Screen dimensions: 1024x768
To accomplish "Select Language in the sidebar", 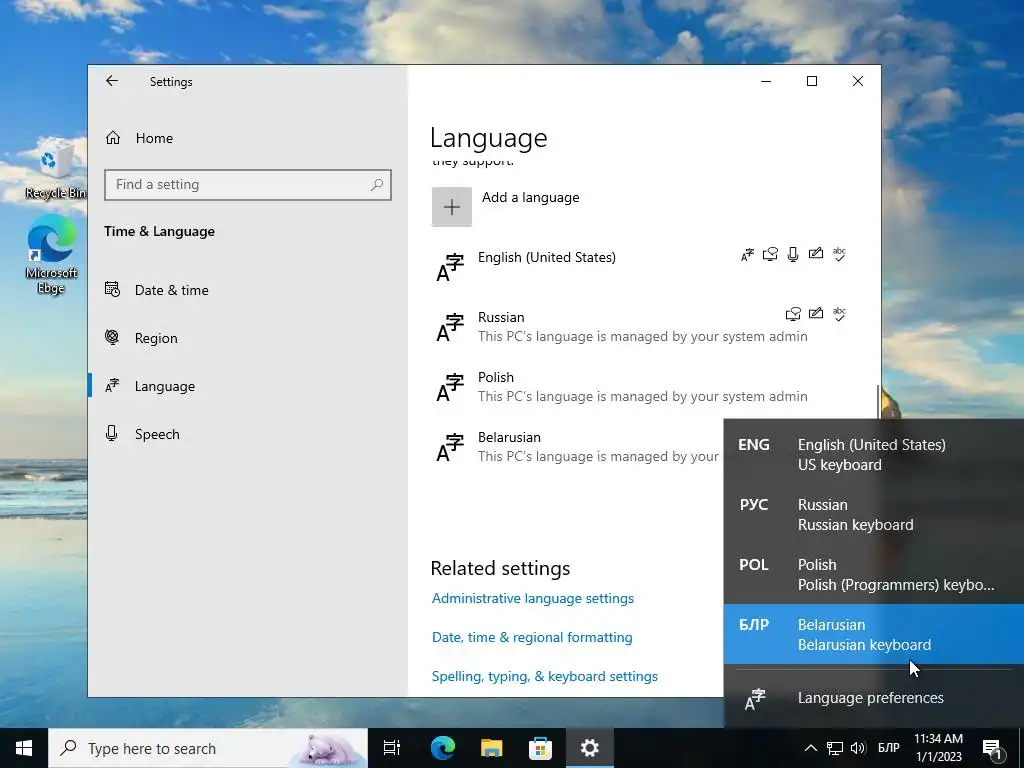I will [150, 386].
